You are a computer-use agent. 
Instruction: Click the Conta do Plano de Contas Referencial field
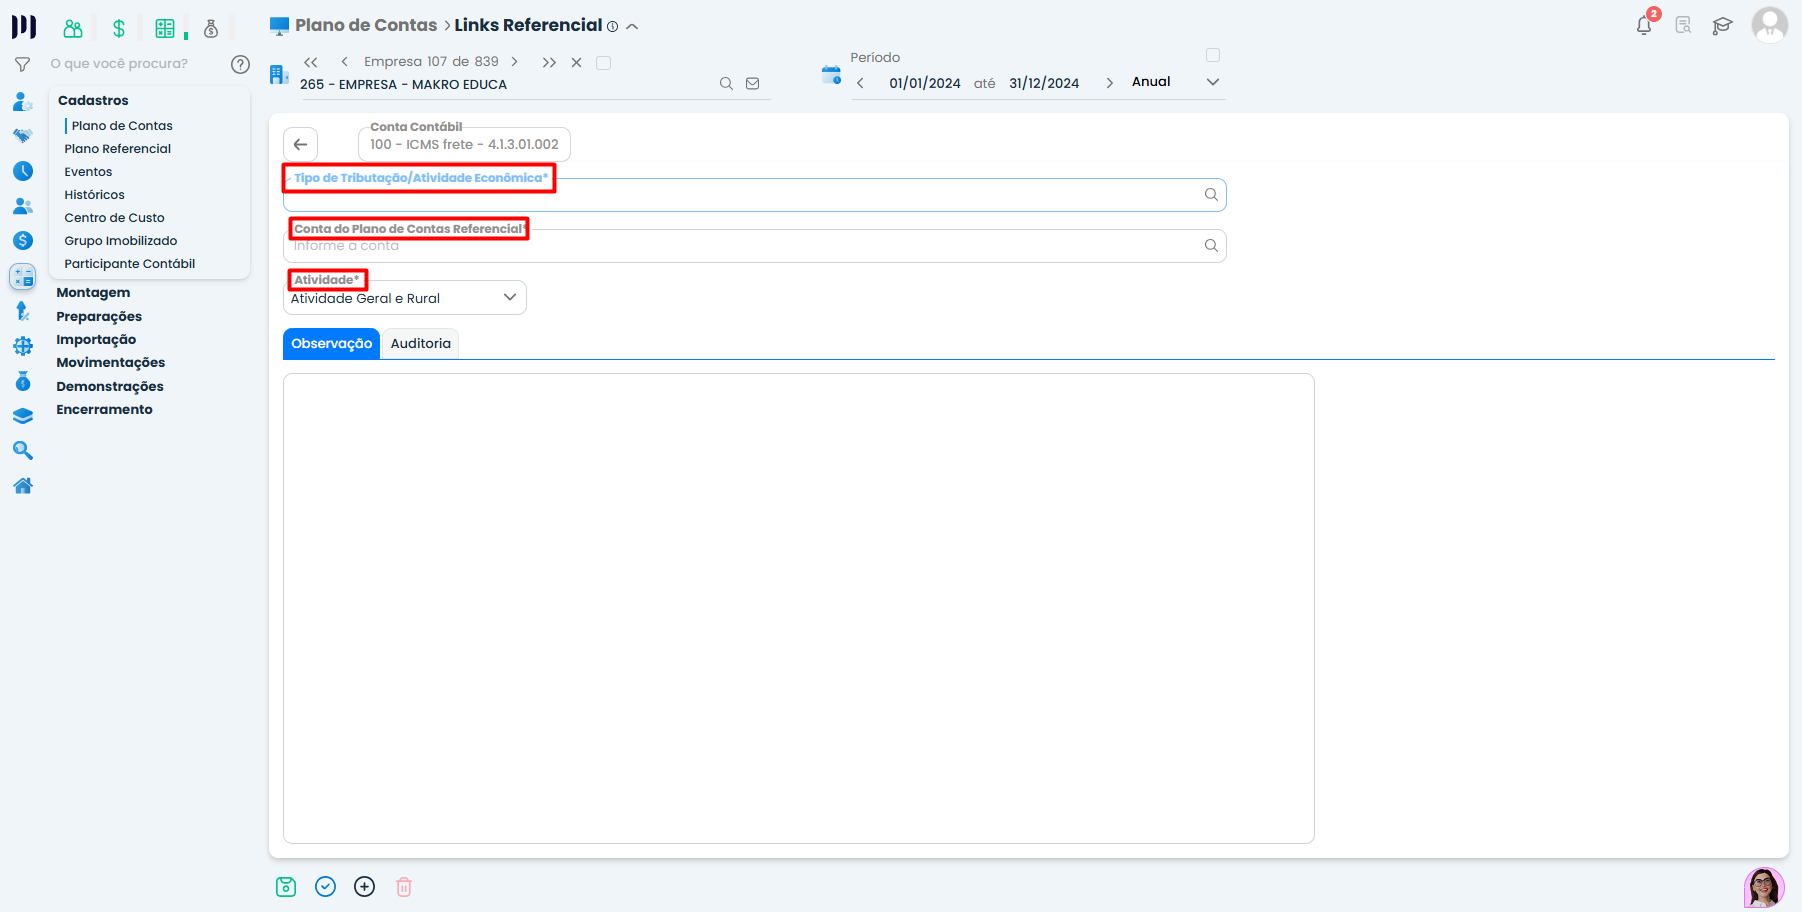[x=740, y=247]
